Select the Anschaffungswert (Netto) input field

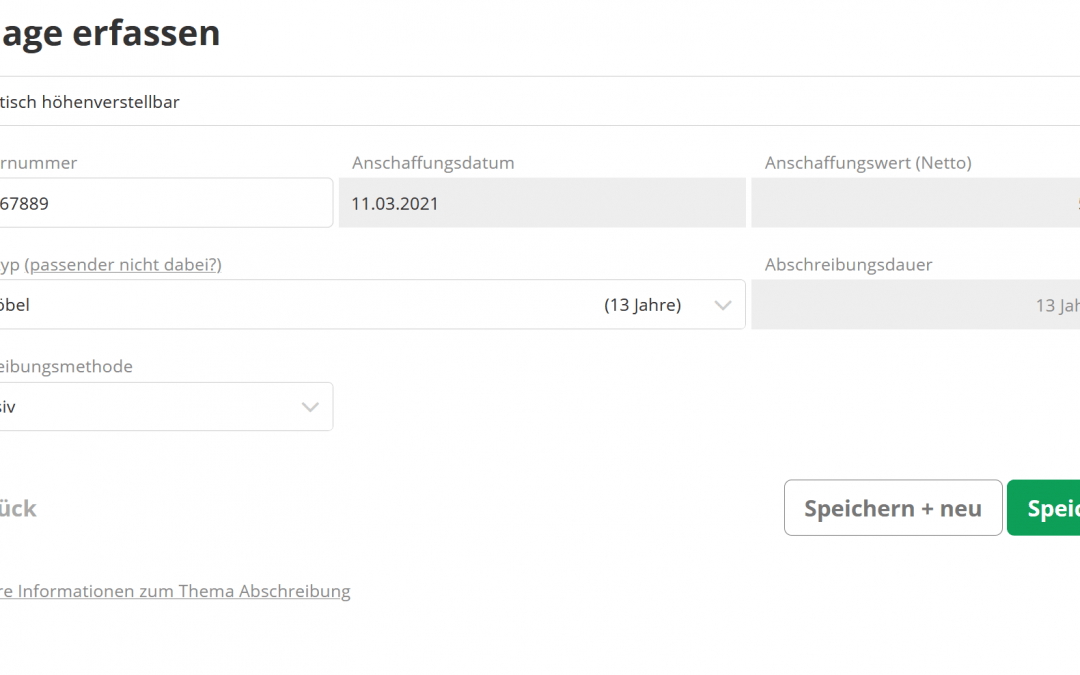point(915,203)
